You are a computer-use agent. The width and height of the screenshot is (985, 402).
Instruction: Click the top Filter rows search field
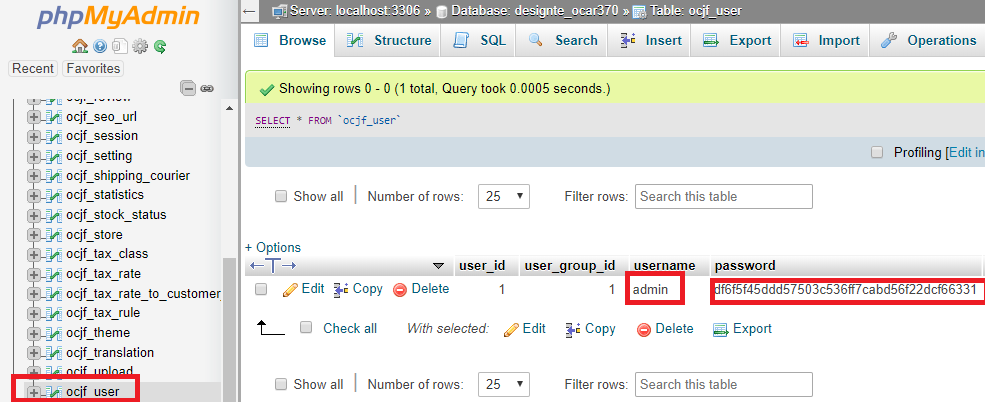pos(723,196)
